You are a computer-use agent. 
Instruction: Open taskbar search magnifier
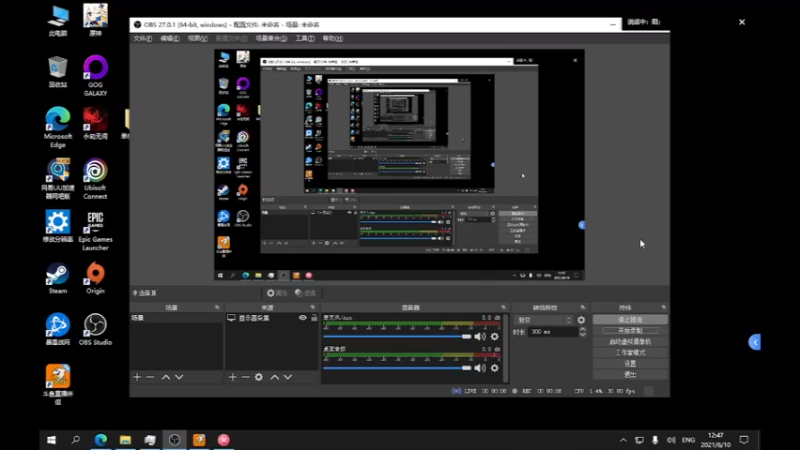tap(76, 440)
